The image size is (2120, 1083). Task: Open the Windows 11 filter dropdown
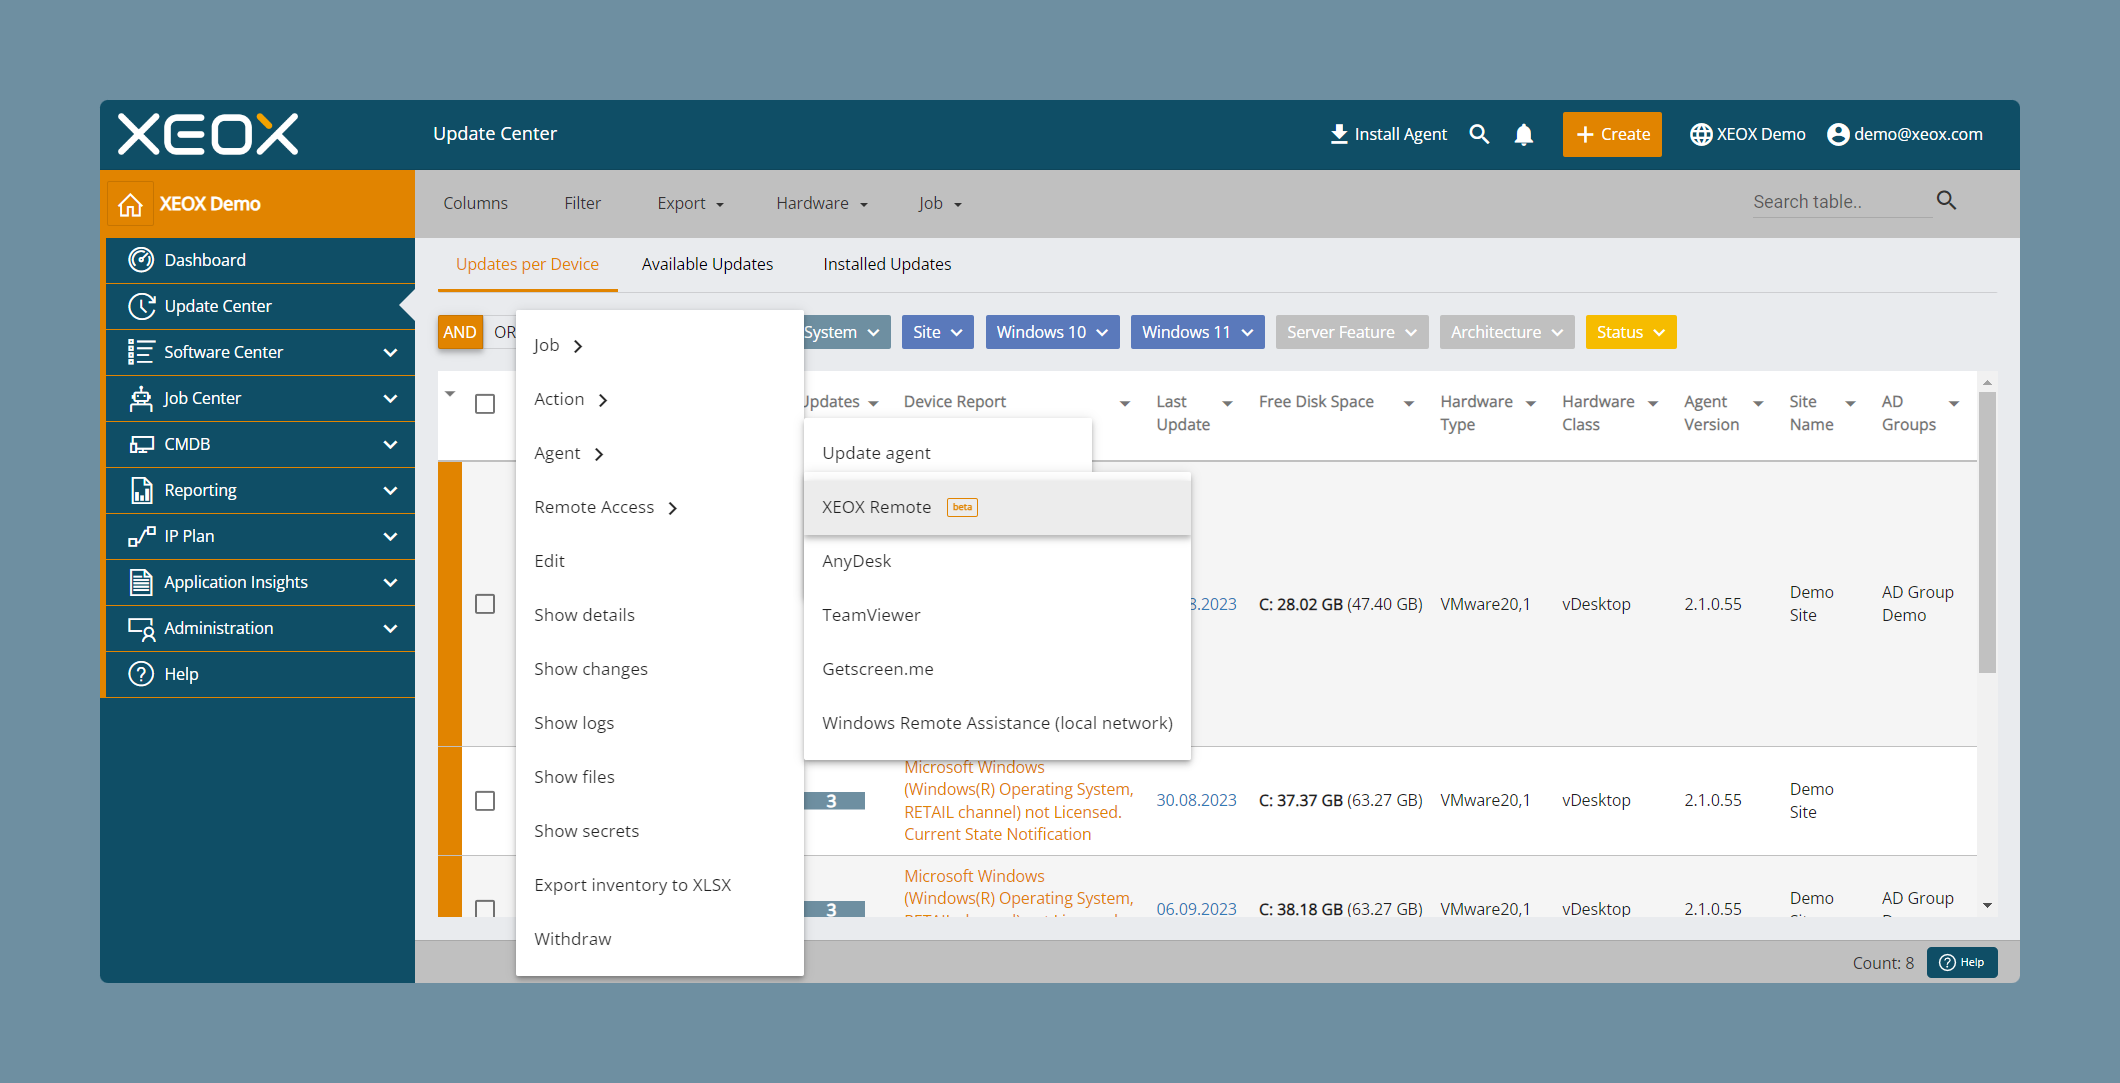1197,332
